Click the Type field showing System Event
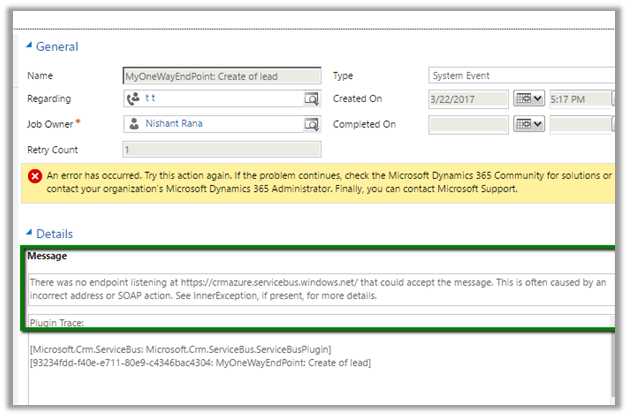This screenshot has height=416, width=628. (520, 75)
